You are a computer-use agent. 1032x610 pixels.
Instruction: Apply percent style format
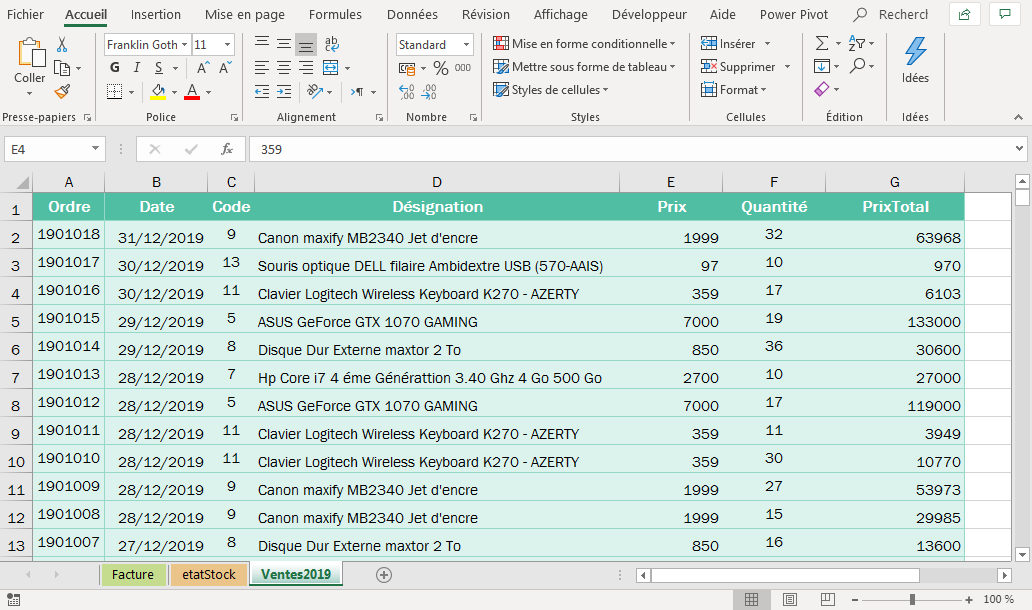441,68
